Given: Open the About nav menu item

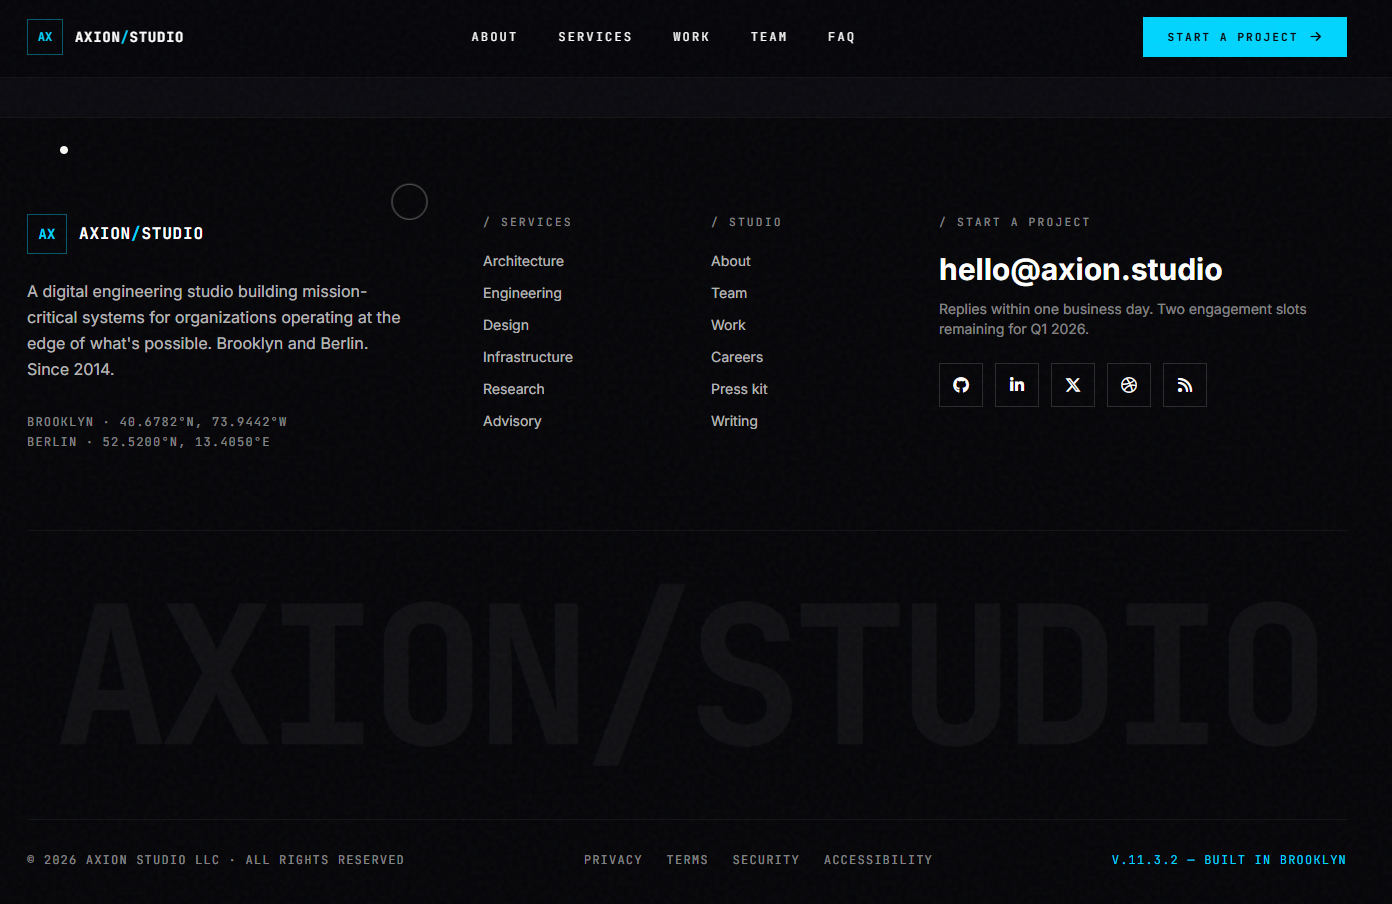Looking at the screenshot, I should coord(494,37).
